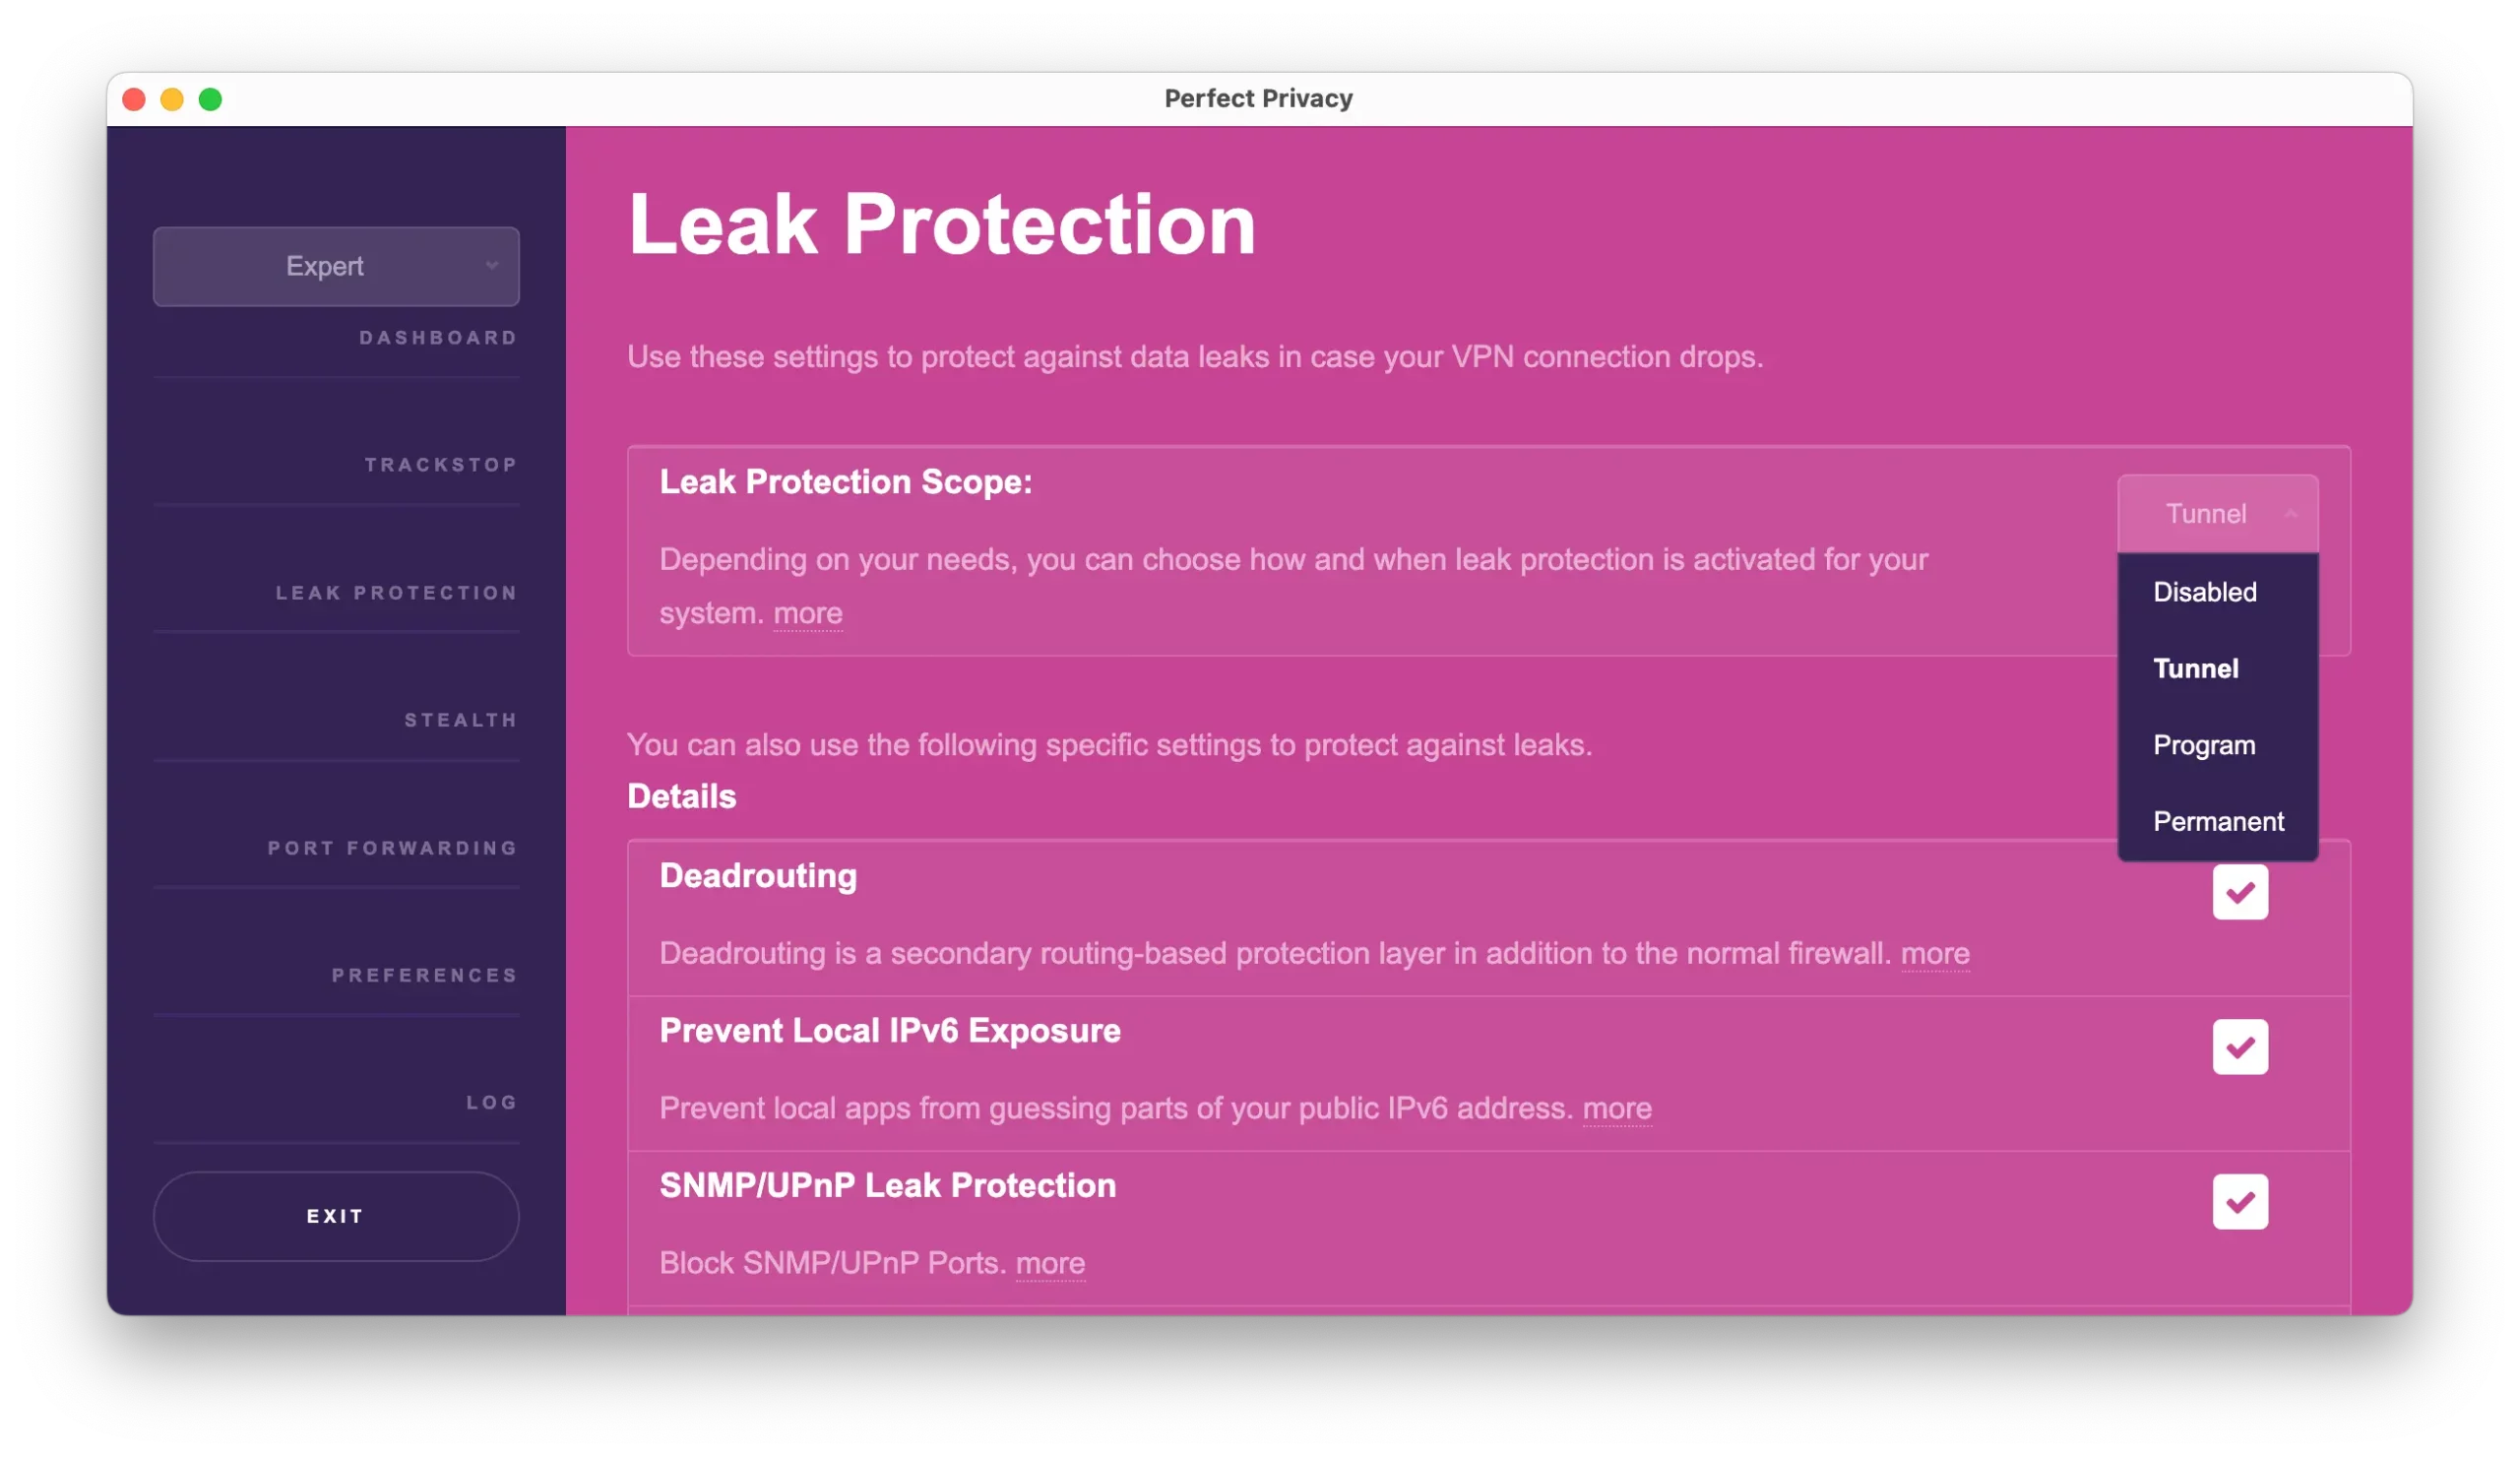Choose Program as leak protection scope
The image size is (2520, 1457).
coord(2204,744)
